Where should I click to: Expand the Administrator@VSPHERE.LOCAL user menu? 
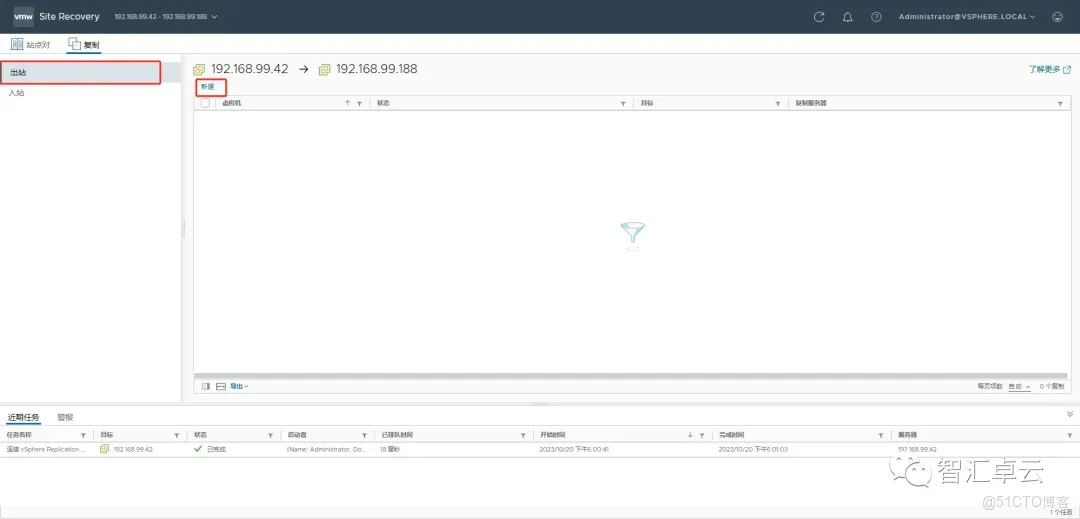pos(966,17)
